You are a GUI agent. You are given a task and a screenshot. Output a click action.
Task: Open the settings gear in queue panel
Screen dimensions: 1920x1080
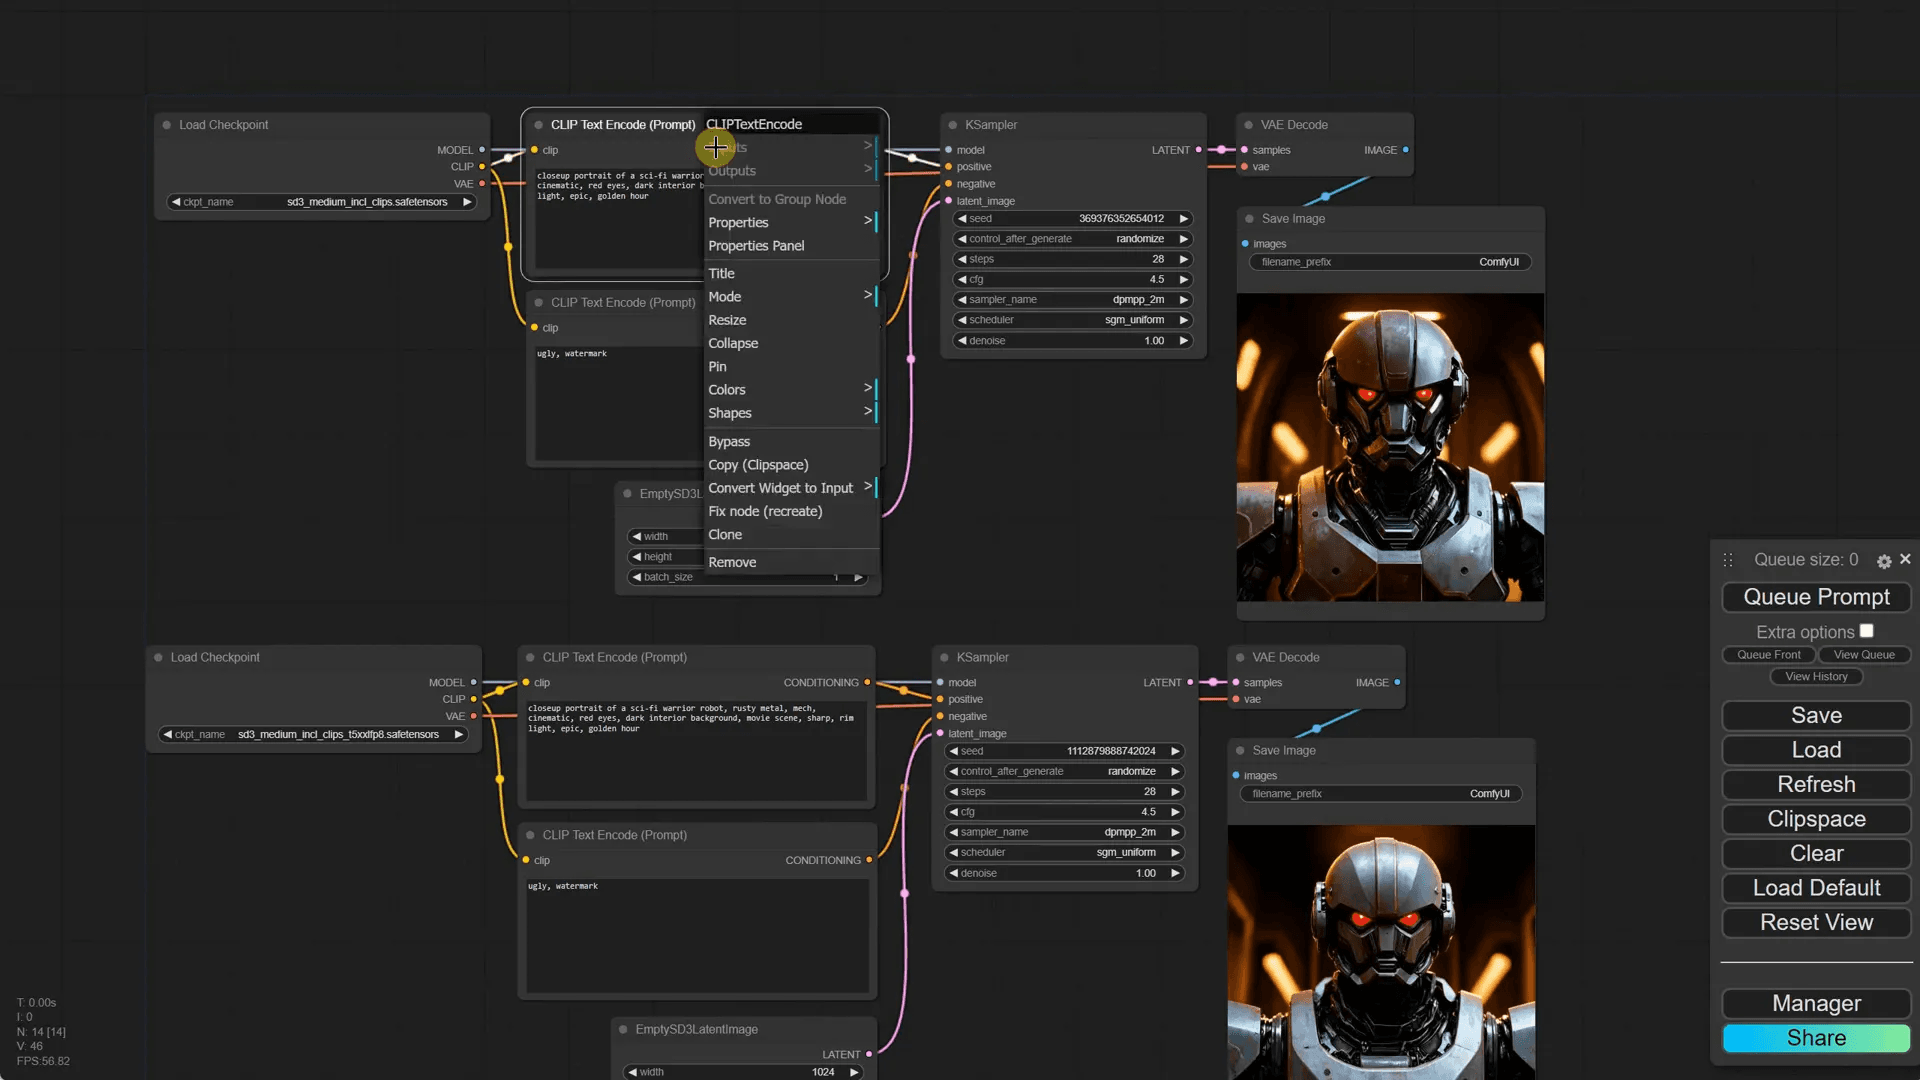(x=1884, y=561)
